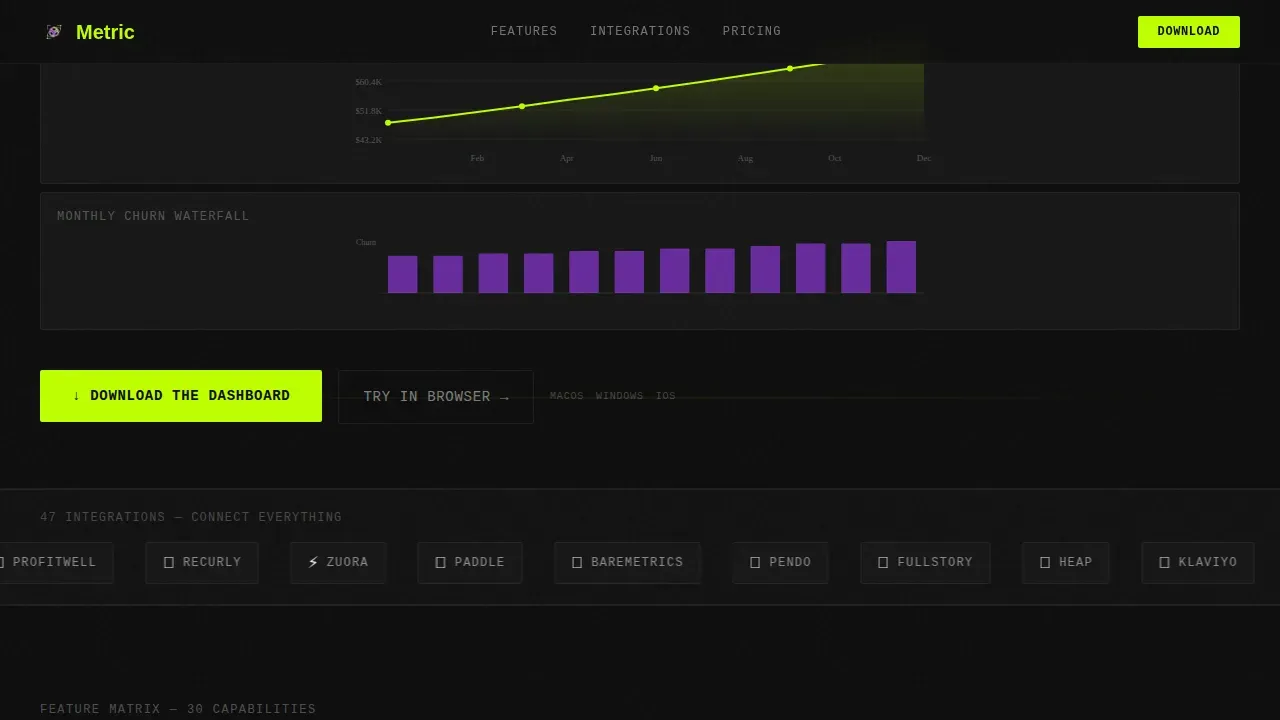Click Download the Dashboard button

(x=181, y=396)
